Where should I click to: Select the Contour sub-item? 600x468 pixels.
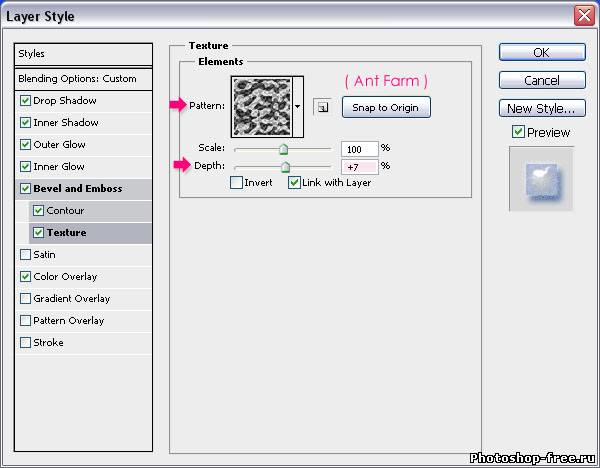64,211
